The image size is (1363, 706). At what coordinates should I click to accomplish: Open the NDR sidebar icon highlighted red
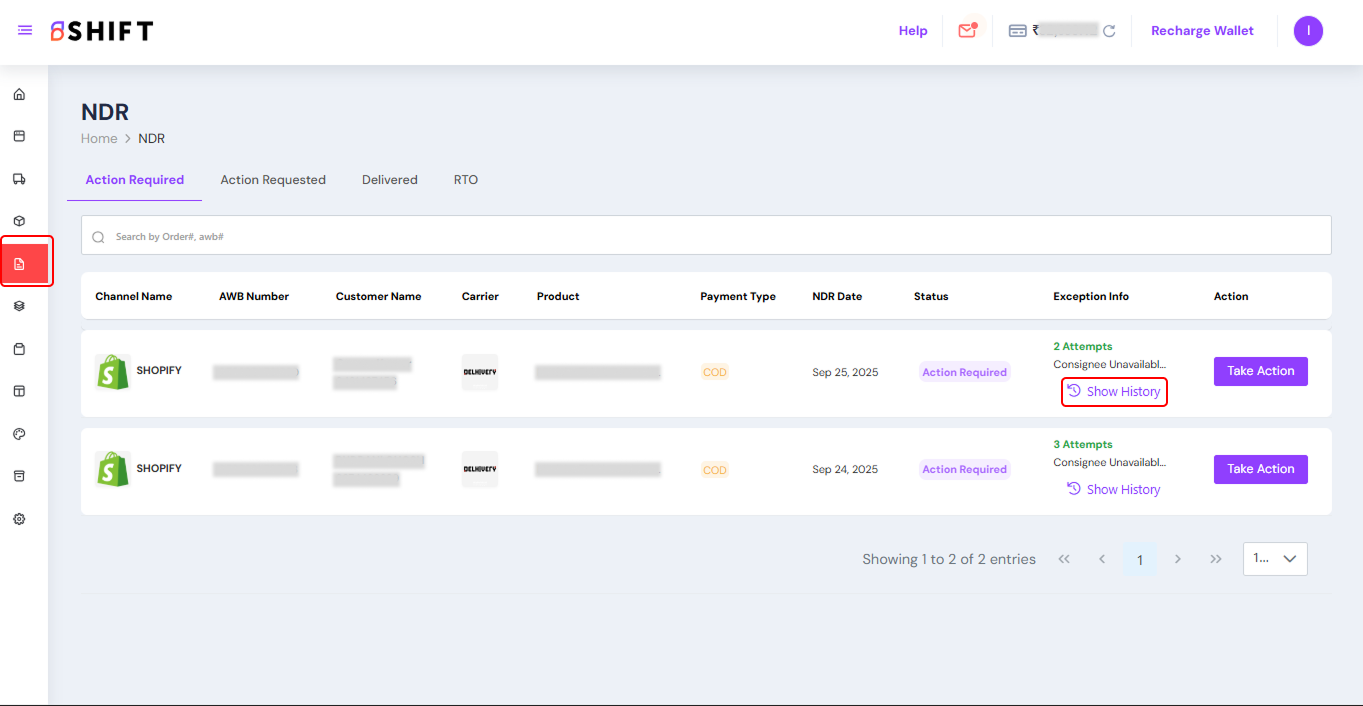(19, 264)
